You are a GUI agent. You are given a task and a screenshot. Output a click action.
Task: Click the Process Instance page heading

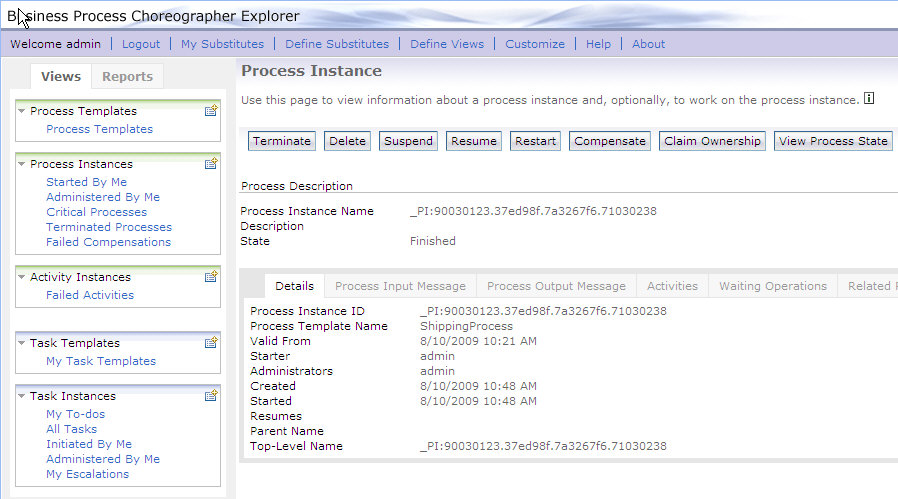[312, 70]
